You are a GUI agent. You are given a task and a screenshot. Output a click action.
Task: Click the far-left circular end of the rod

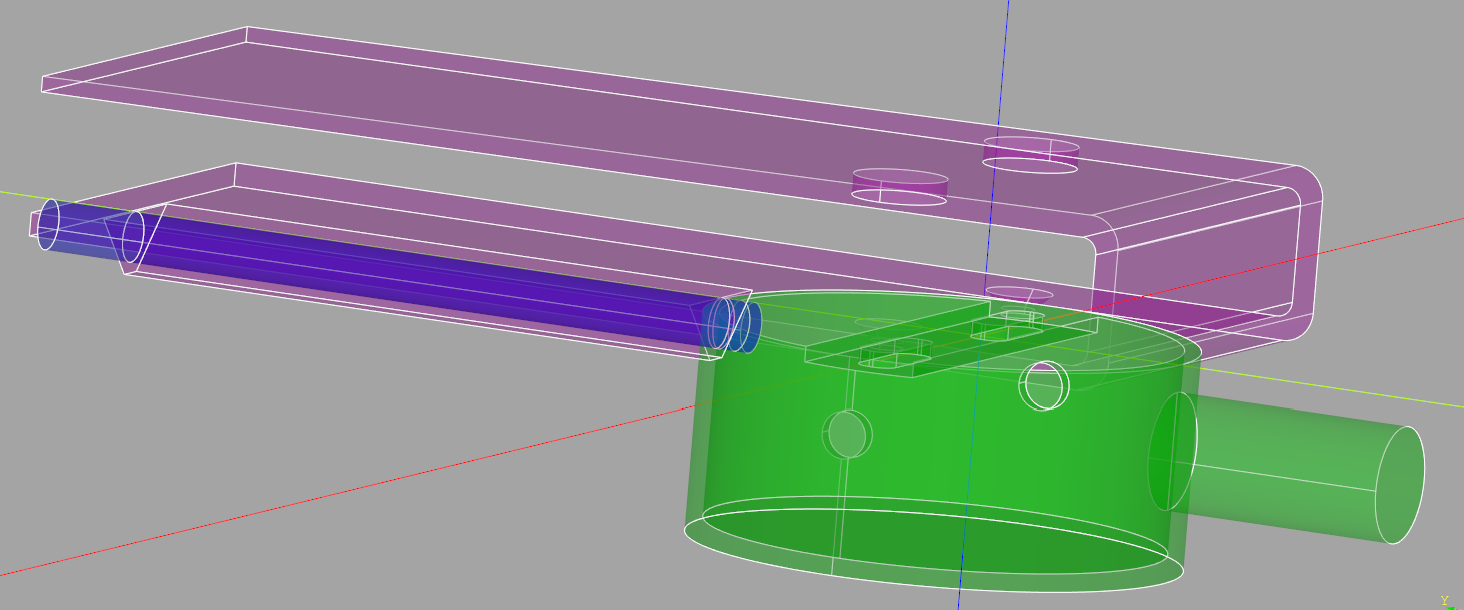[48, 224]
